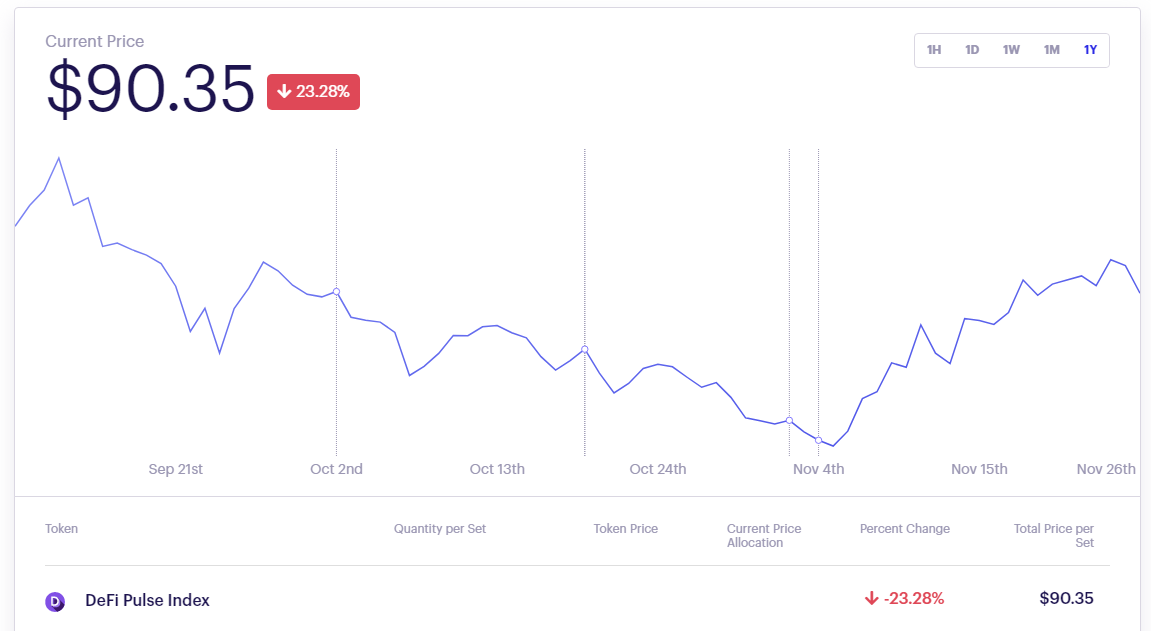Click the Nov 15th date label on the chart axis
This screenshot has width=1151, height=631.
coord(979,469)
